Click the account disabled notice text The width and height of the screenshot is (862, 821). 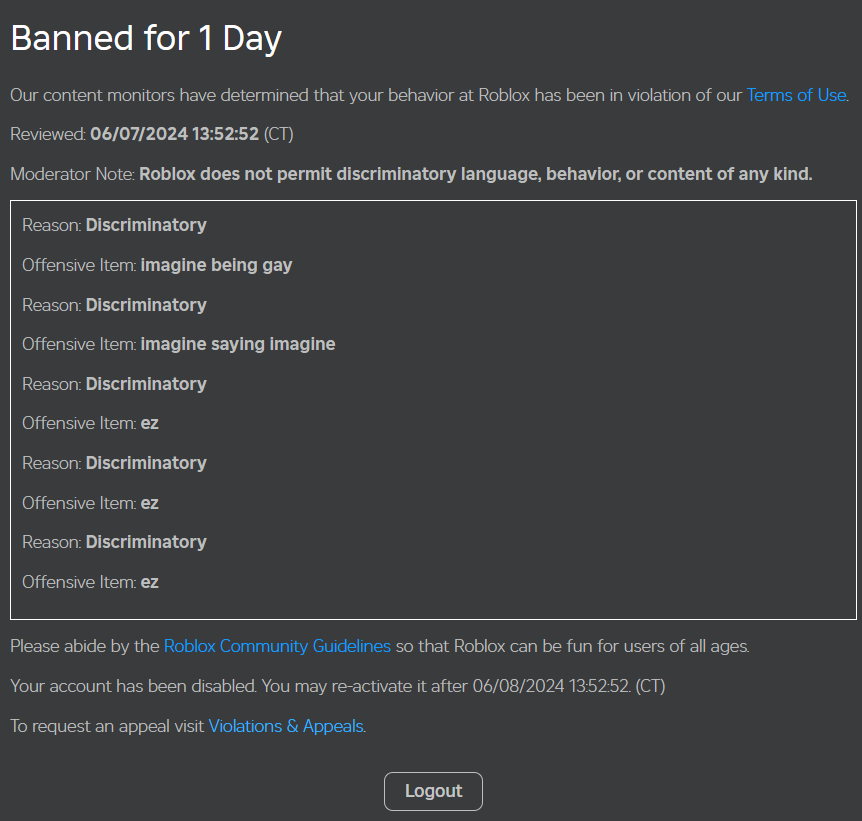coord(337,686)
